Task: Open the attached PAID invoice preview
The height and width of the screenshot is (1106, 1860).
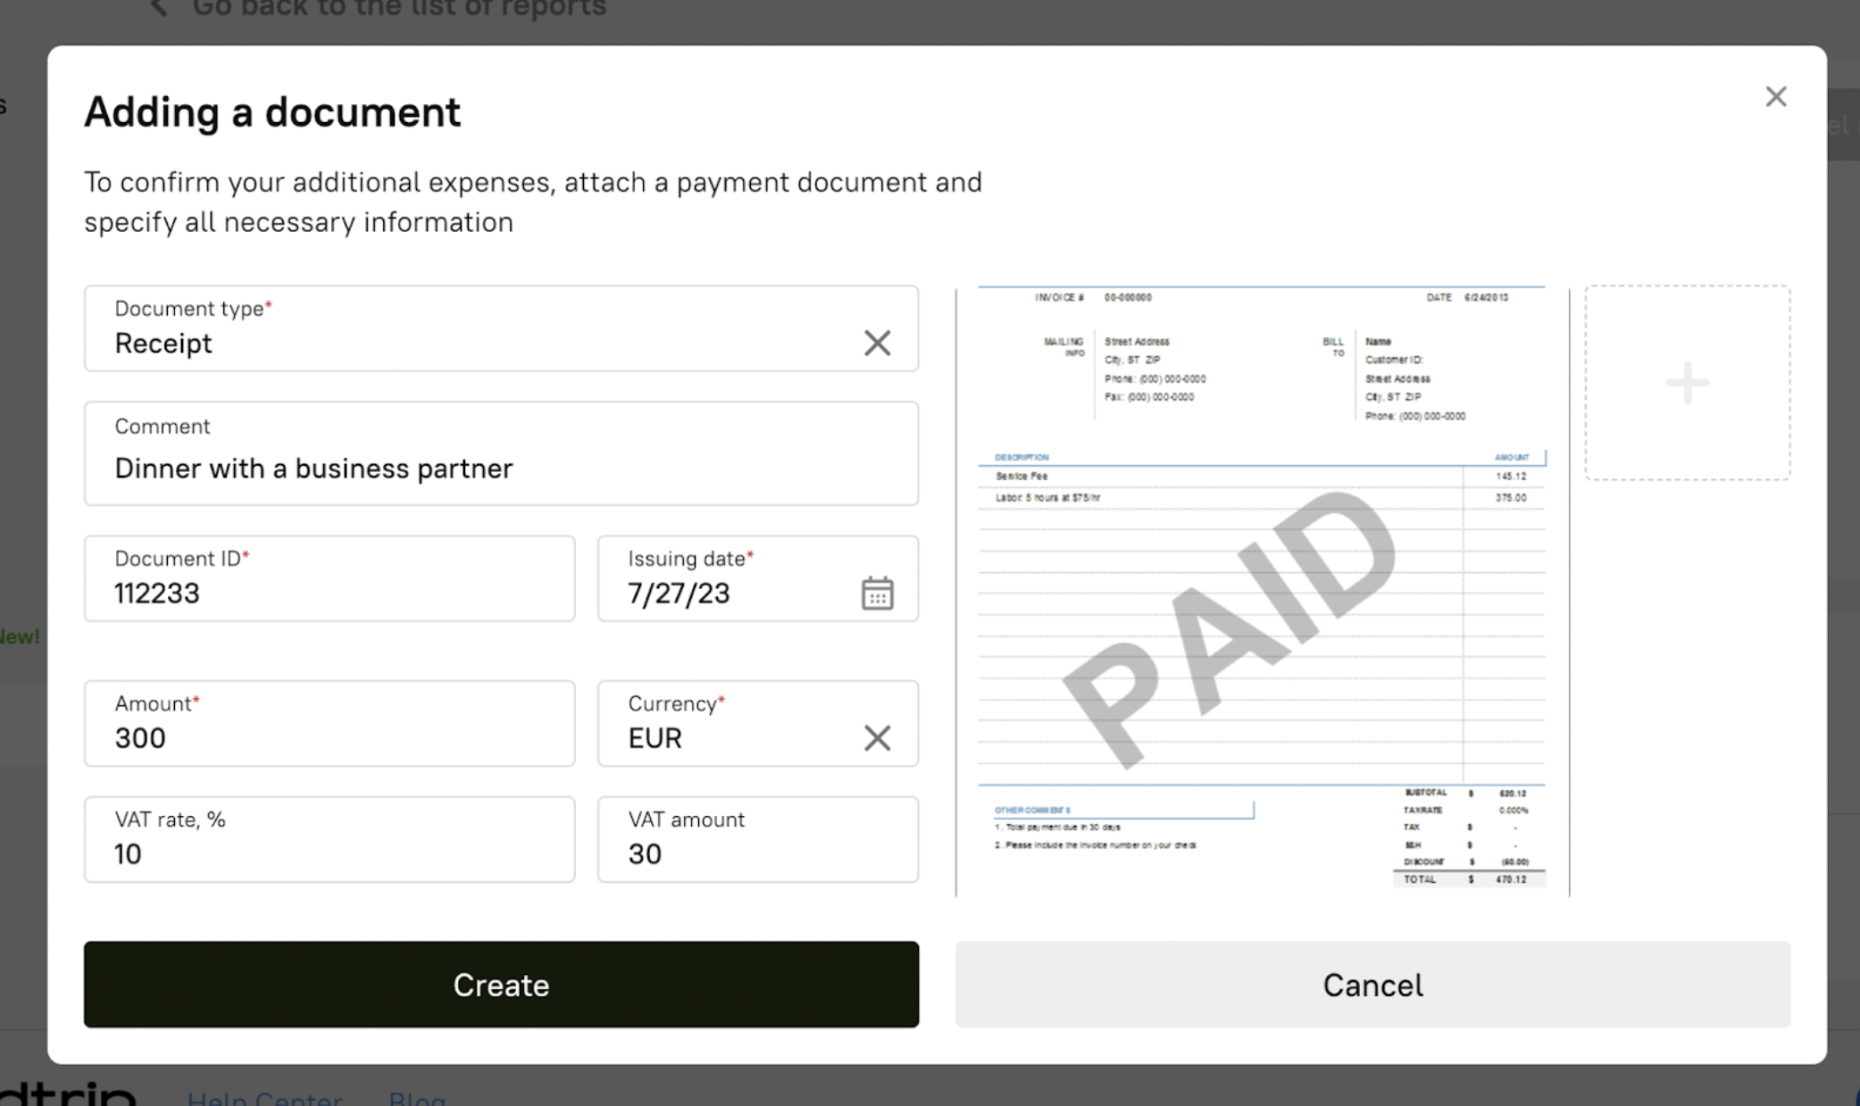Action: pos(1261,590)
